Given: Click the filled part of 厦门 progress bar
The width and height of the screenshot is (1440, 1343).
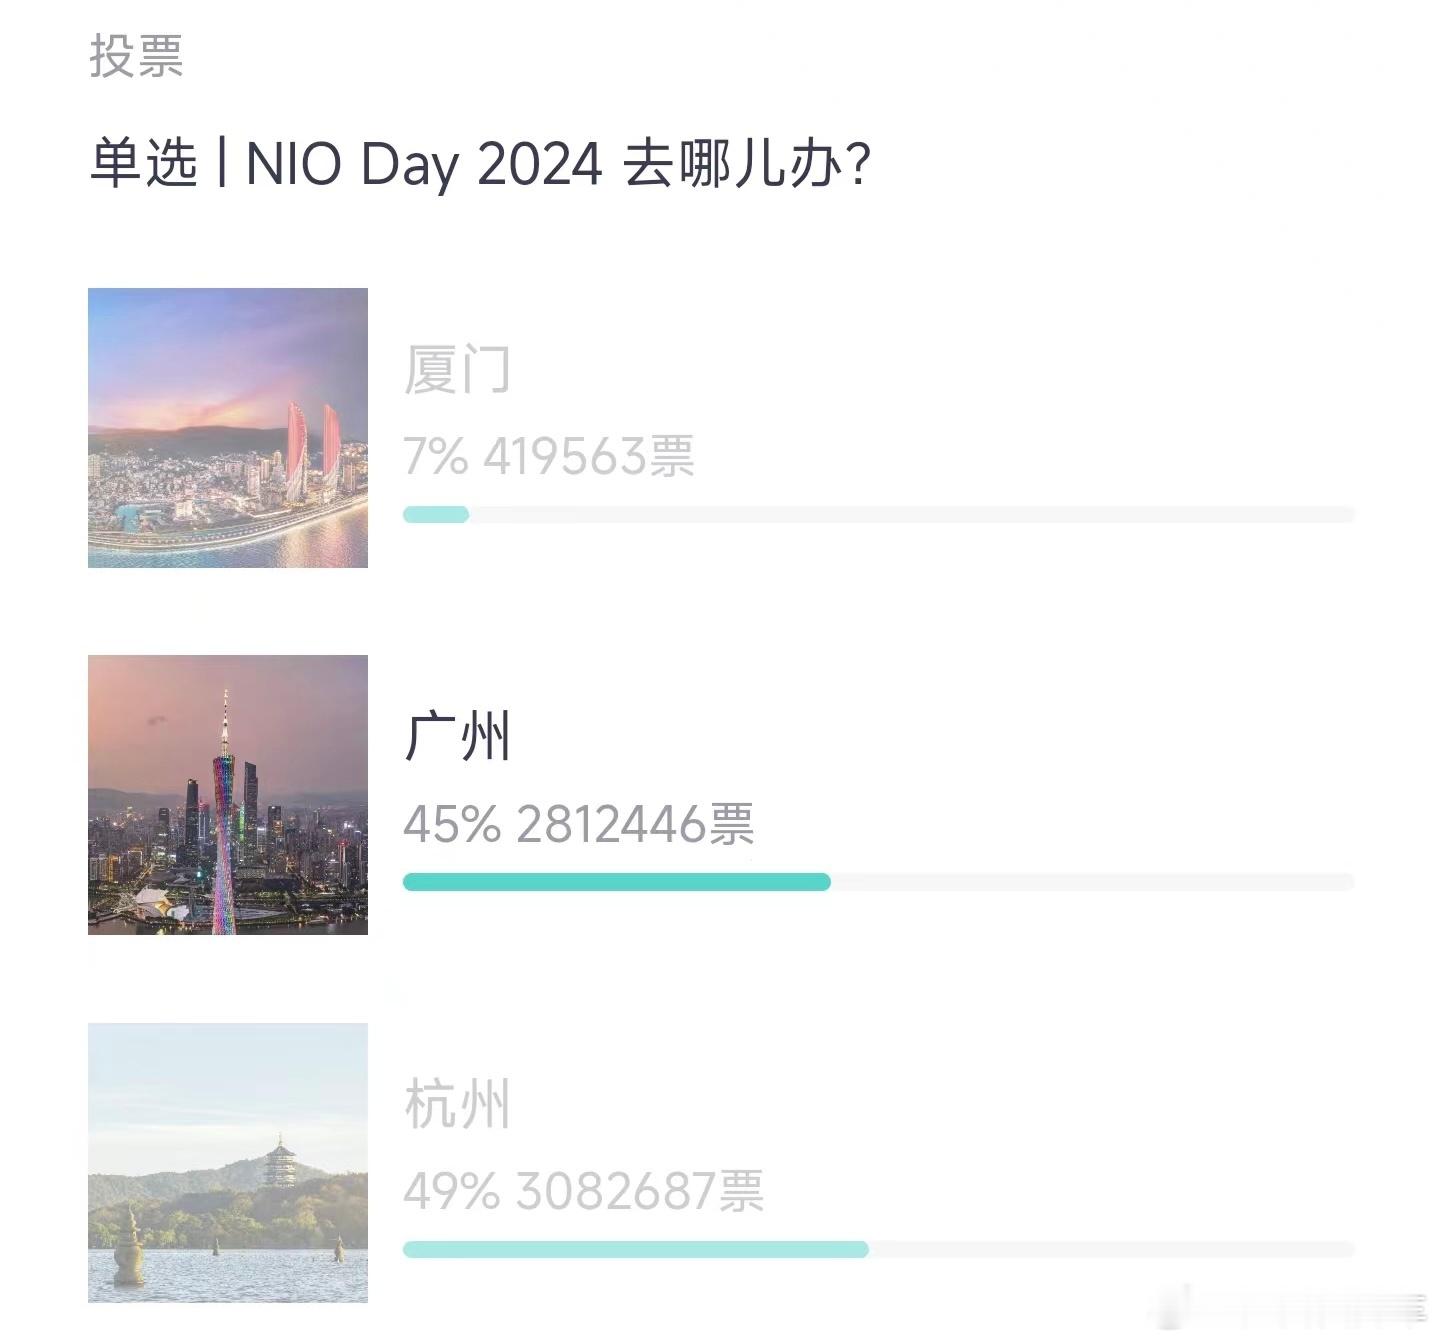Looking at the screenshot, I should pyautogui.click(x=436, y=514).
